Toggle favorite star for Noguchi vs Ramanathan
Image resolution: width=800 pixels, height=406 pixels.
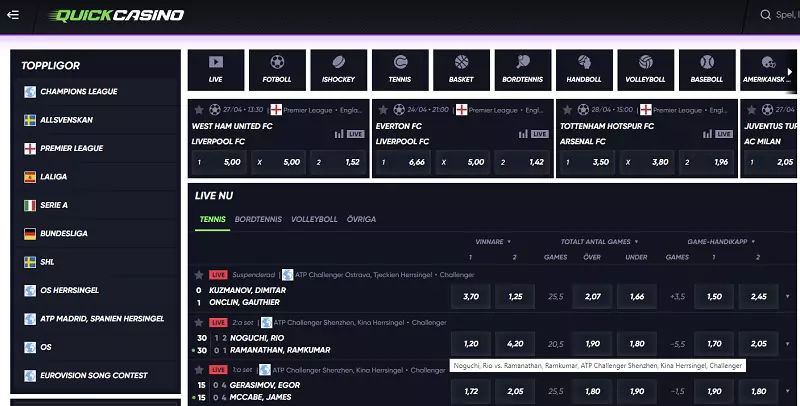point(199,322)
